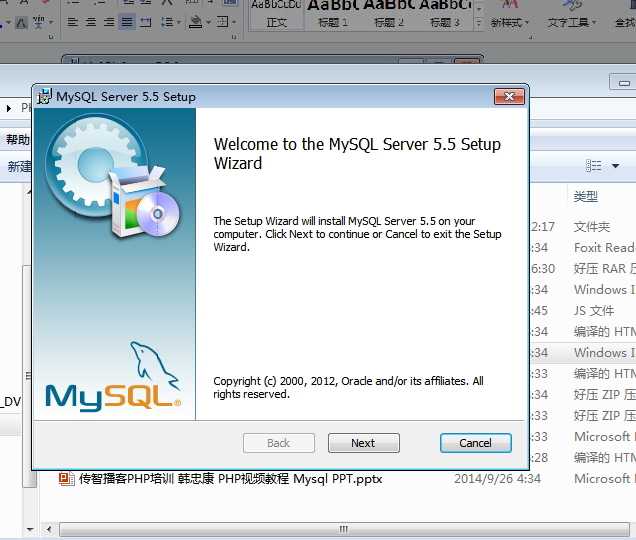Screen dimensions: 636x540
Task: Apply 标题 2 style
Action: coord(389,14)
